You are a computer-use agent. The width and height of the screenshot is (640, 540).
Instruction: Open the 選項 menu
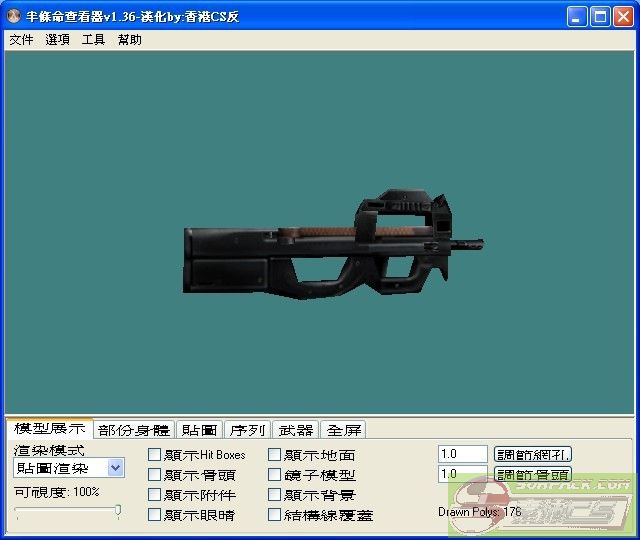click(58, 40)
